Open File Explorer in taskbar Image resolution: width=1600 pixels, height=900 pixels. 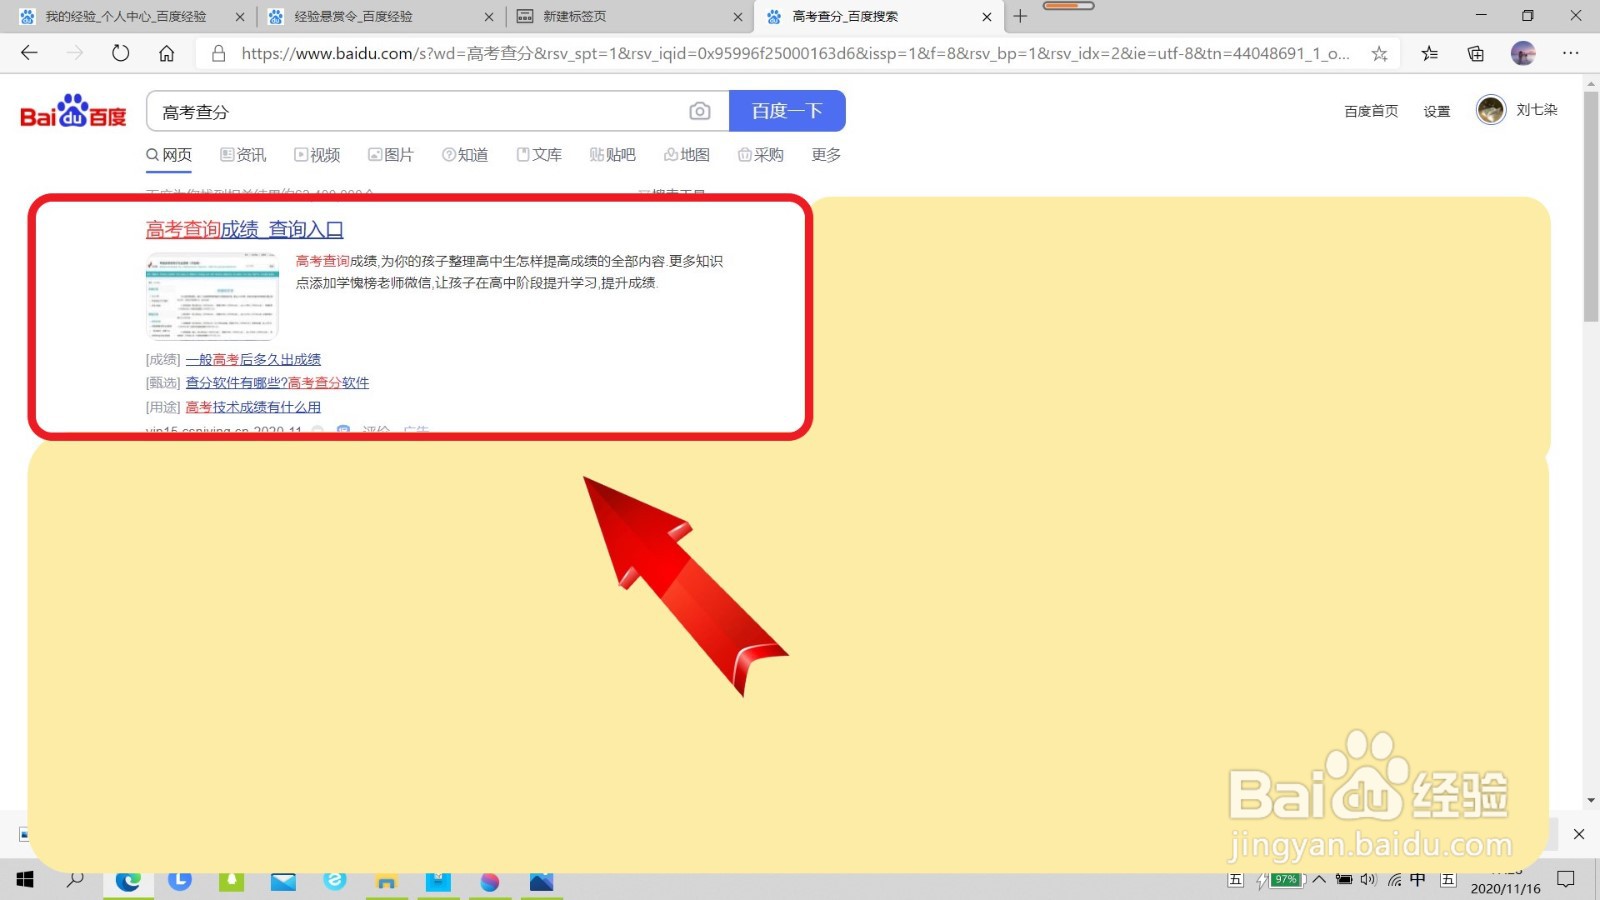386,881
